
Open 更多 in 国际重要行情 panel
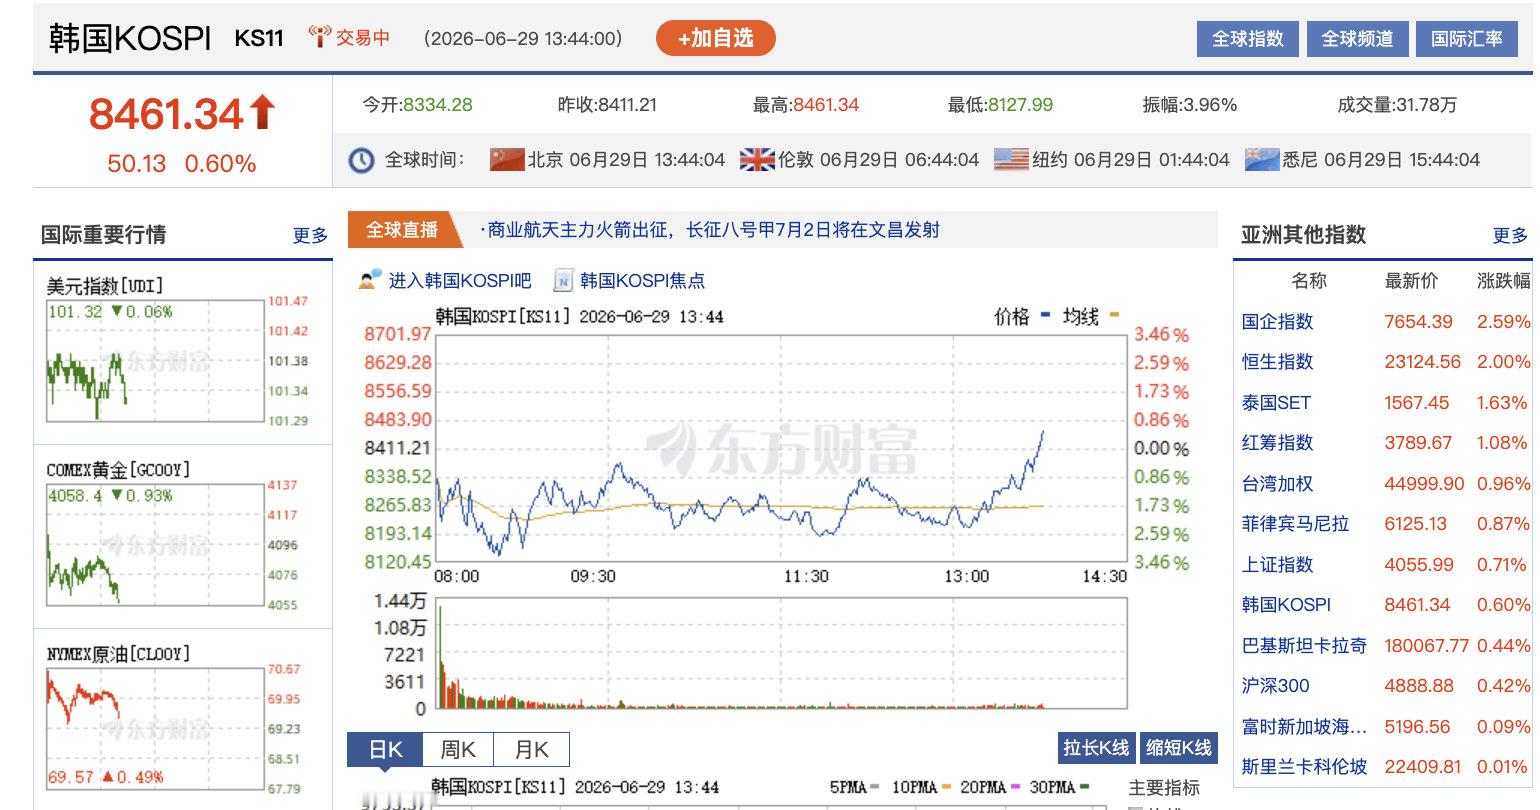(x=310, y=235)
